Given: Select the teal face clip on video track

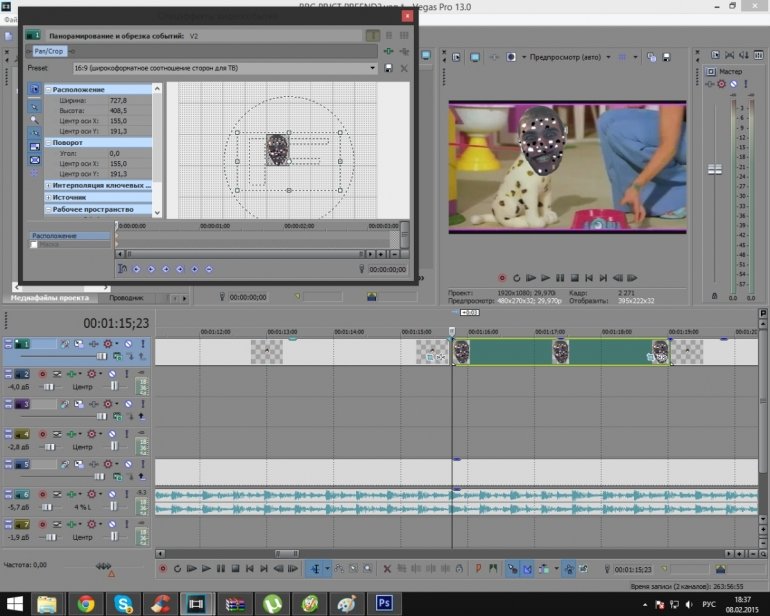Looking at the screenshot, I should pos(510,352).
